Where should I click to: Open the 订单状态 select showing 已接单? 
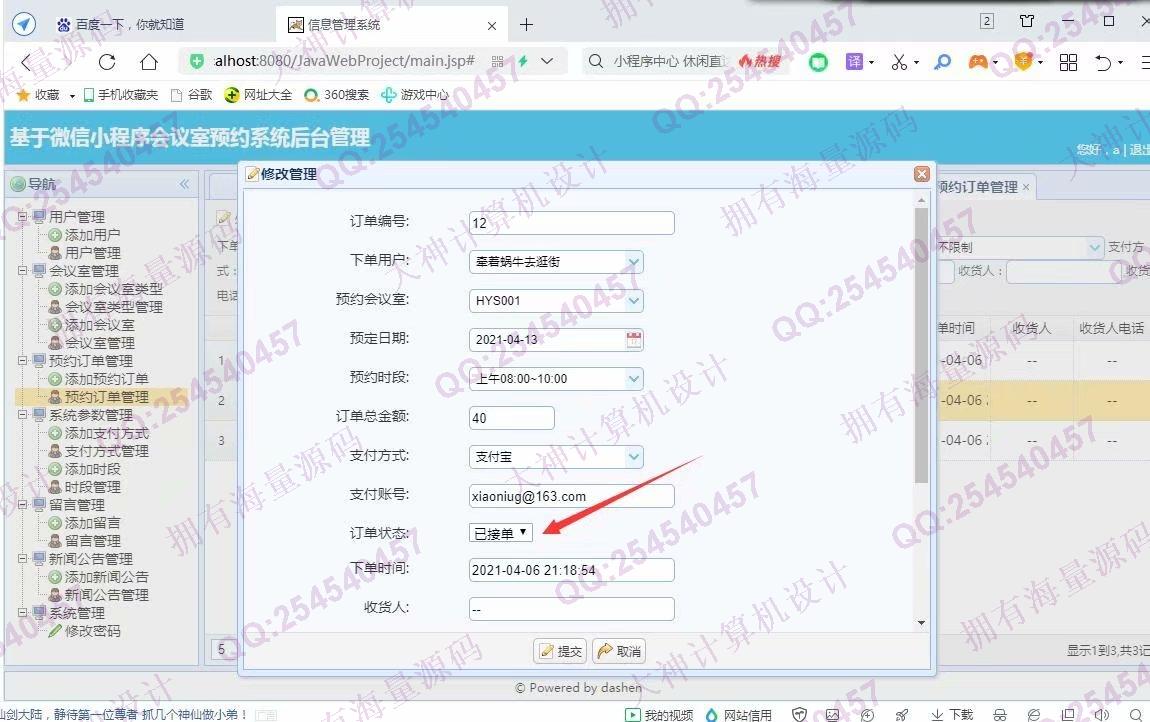[x=500, y=533]
